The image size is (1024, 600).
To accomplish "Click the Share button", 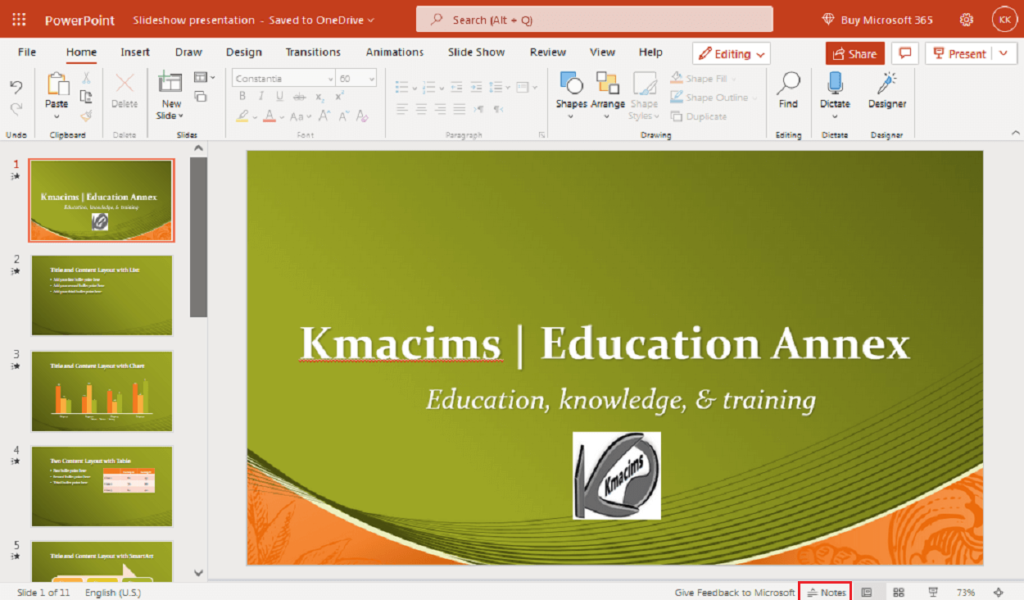I will pos(855,54).
